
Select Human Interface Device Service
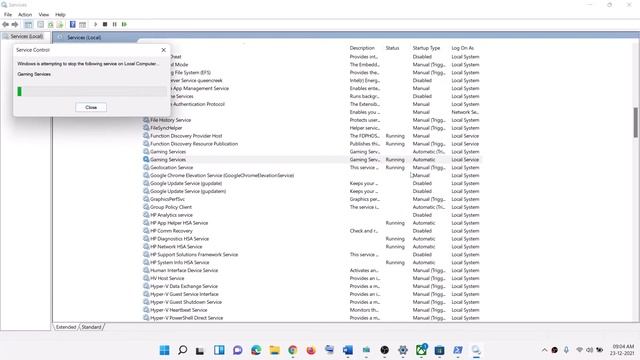[x=312, y=270]
